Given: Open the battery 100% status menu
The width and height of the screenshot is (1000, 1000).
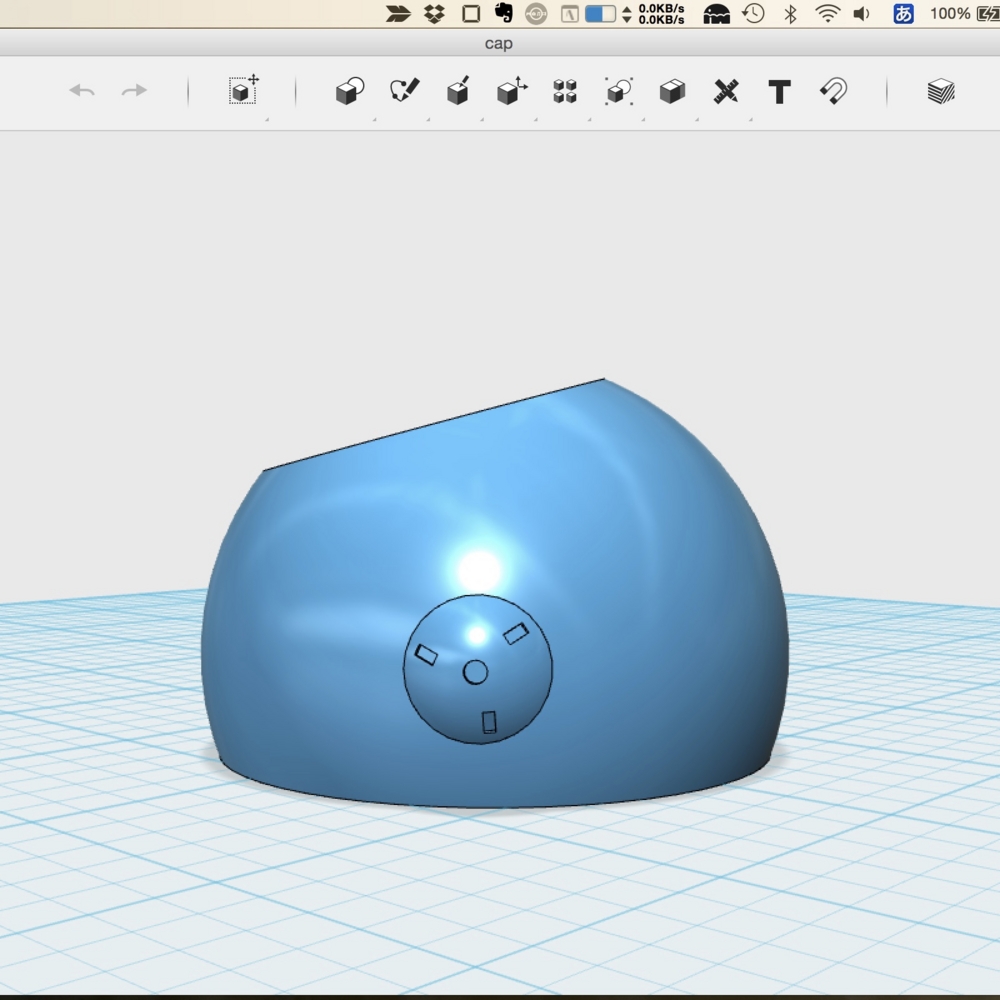Looking at the screenshot, I should pos(964,13).
